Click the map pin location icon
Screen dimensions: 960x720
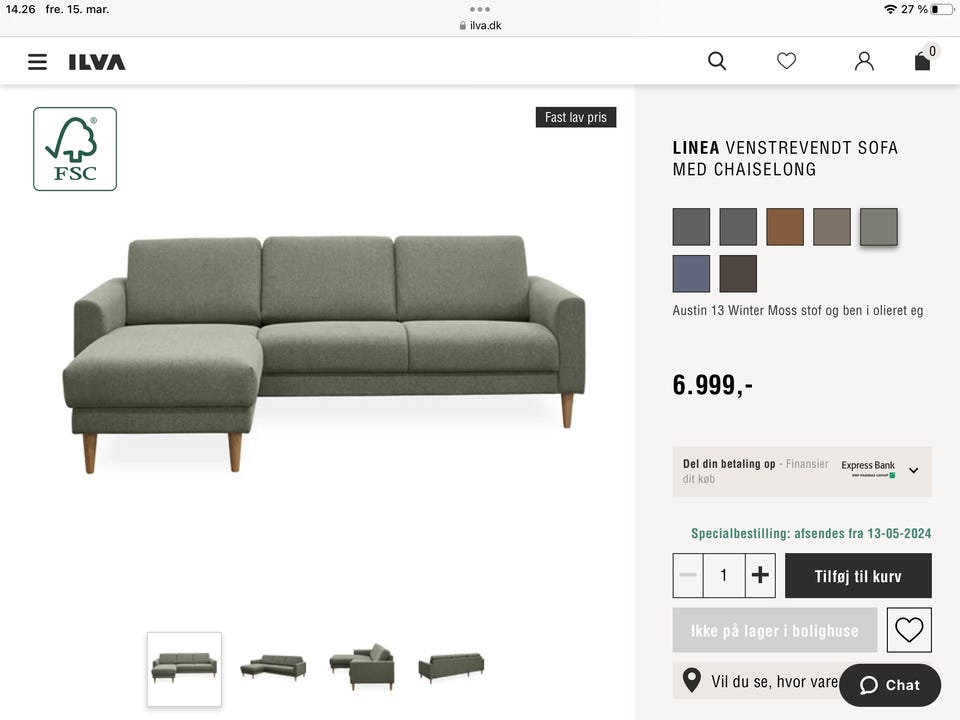pyautogui.click(x=692, y=680)
